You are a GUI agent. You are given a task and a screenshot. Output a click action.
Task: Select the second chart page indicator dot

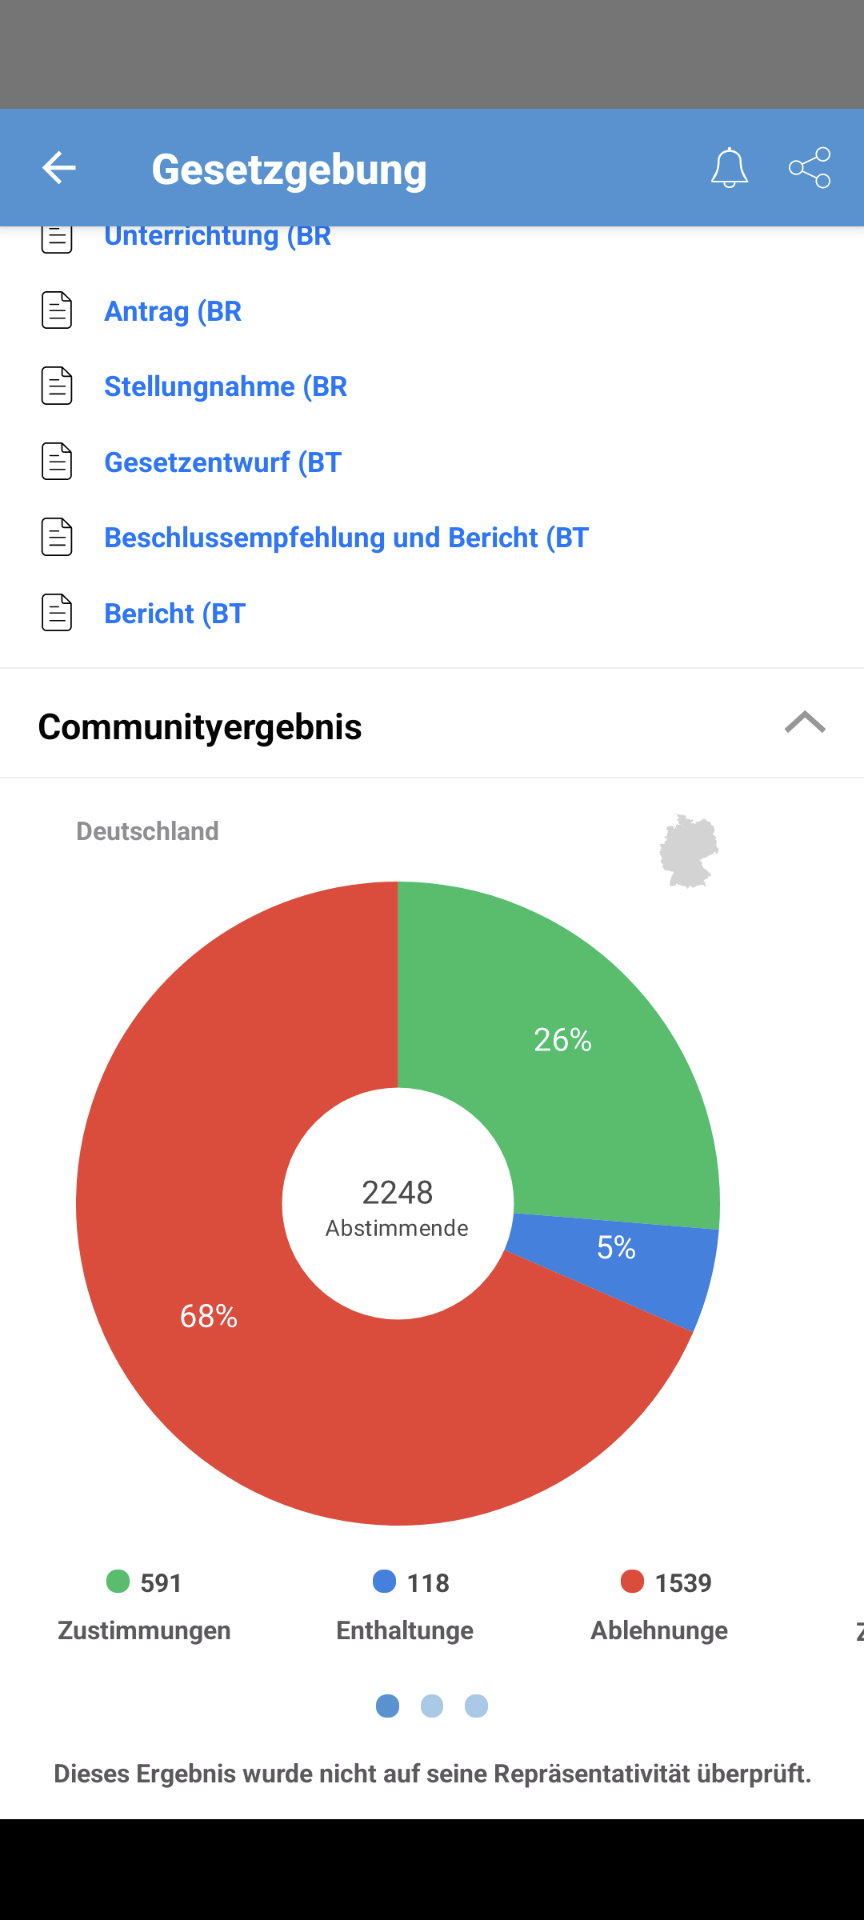coord(432,1706)
